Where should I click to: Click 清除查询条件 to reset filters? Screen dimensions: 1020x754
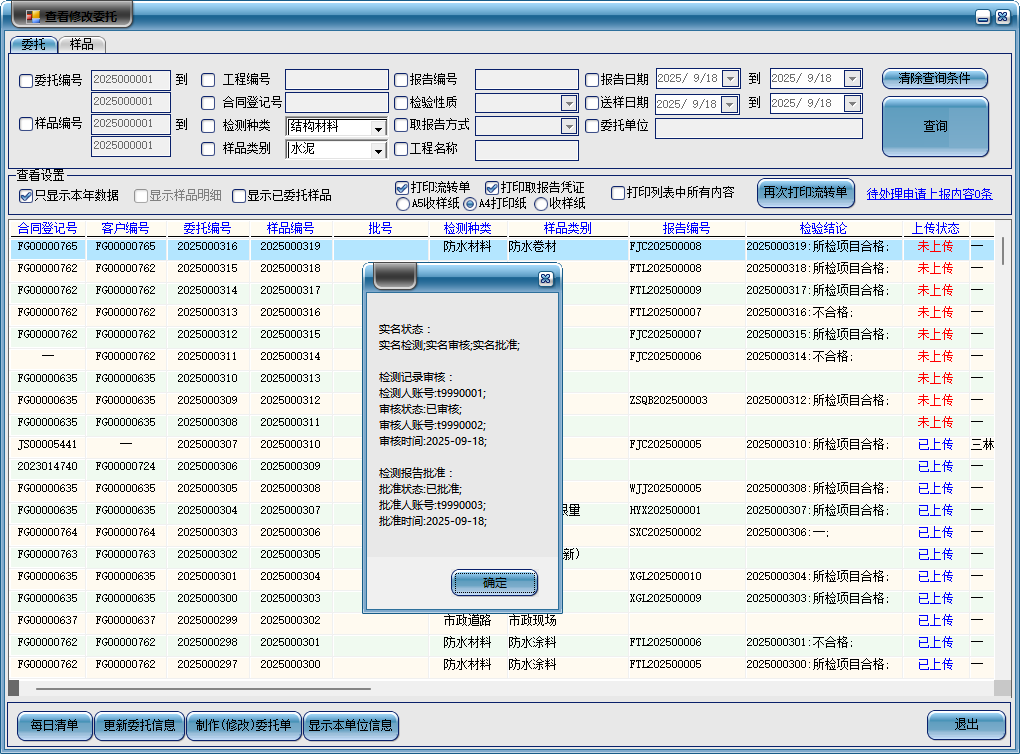point(934,79)
